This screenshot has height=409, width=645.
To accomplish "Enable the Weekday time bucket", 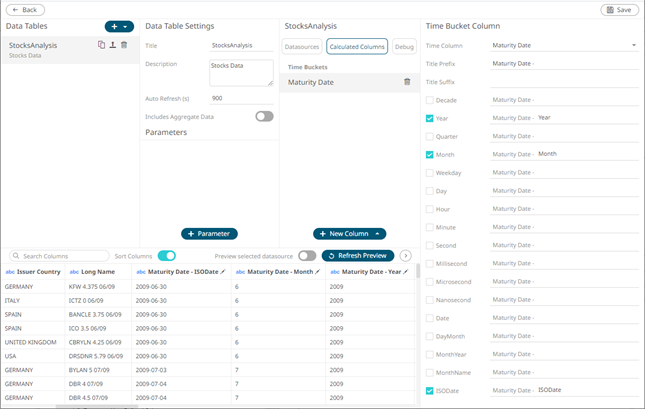I will (x=429, y=173).
